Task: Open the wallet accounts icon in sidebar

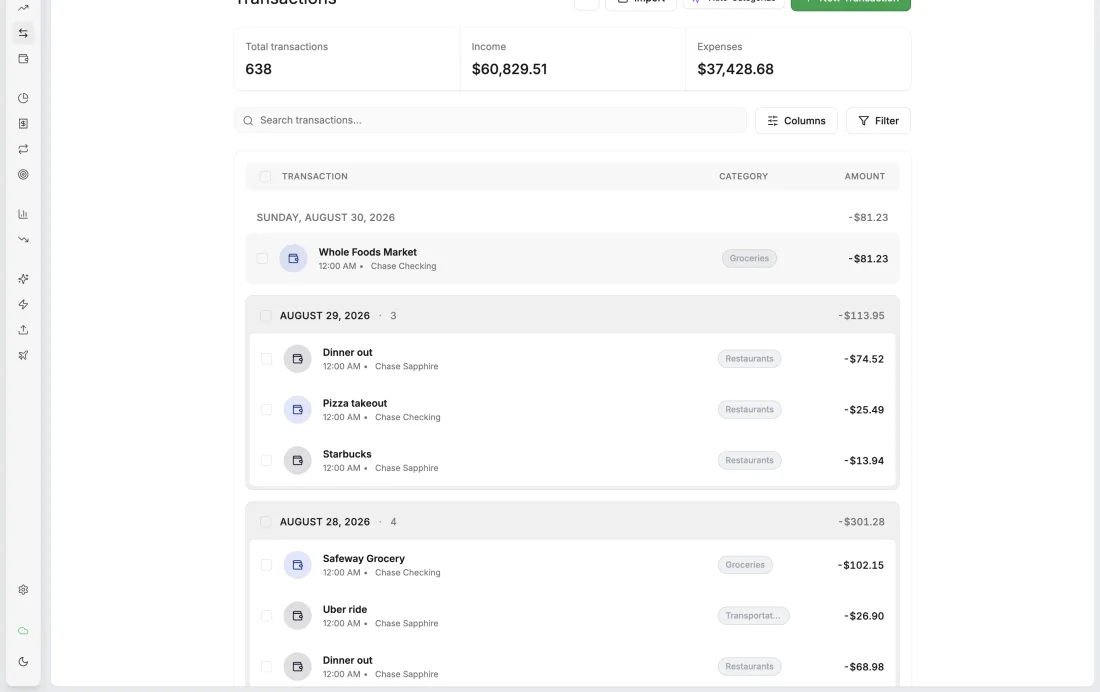Action: tap(23, 59)
